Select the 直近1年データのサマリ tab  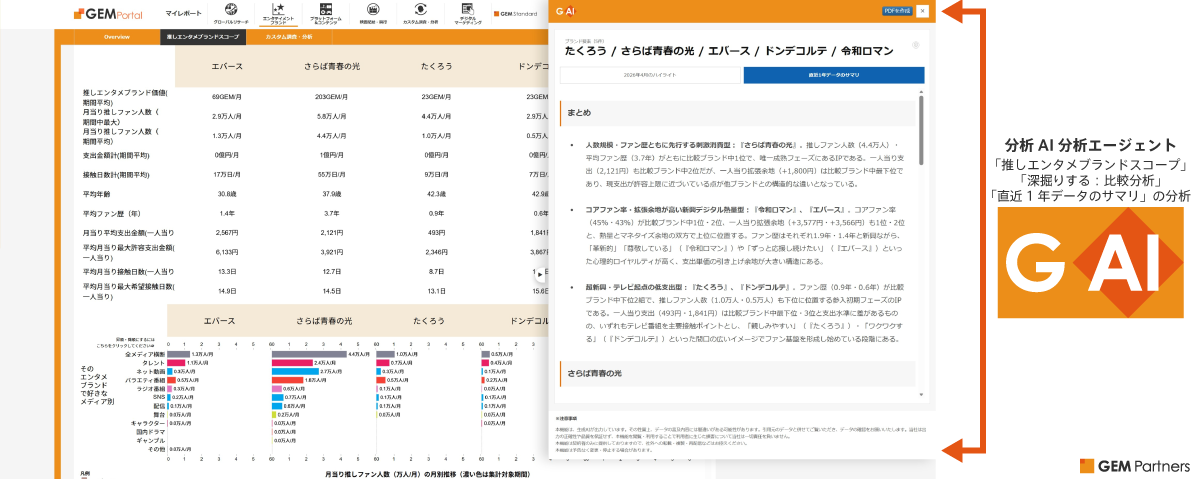coord(834,75)
